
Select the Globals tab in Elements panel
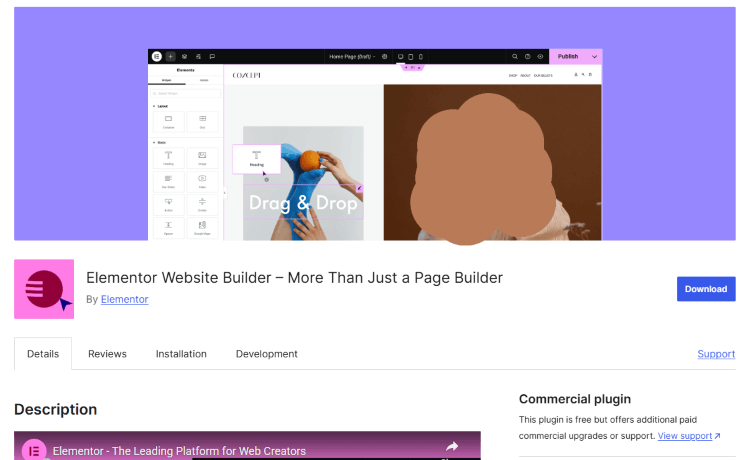coord(204,80)
